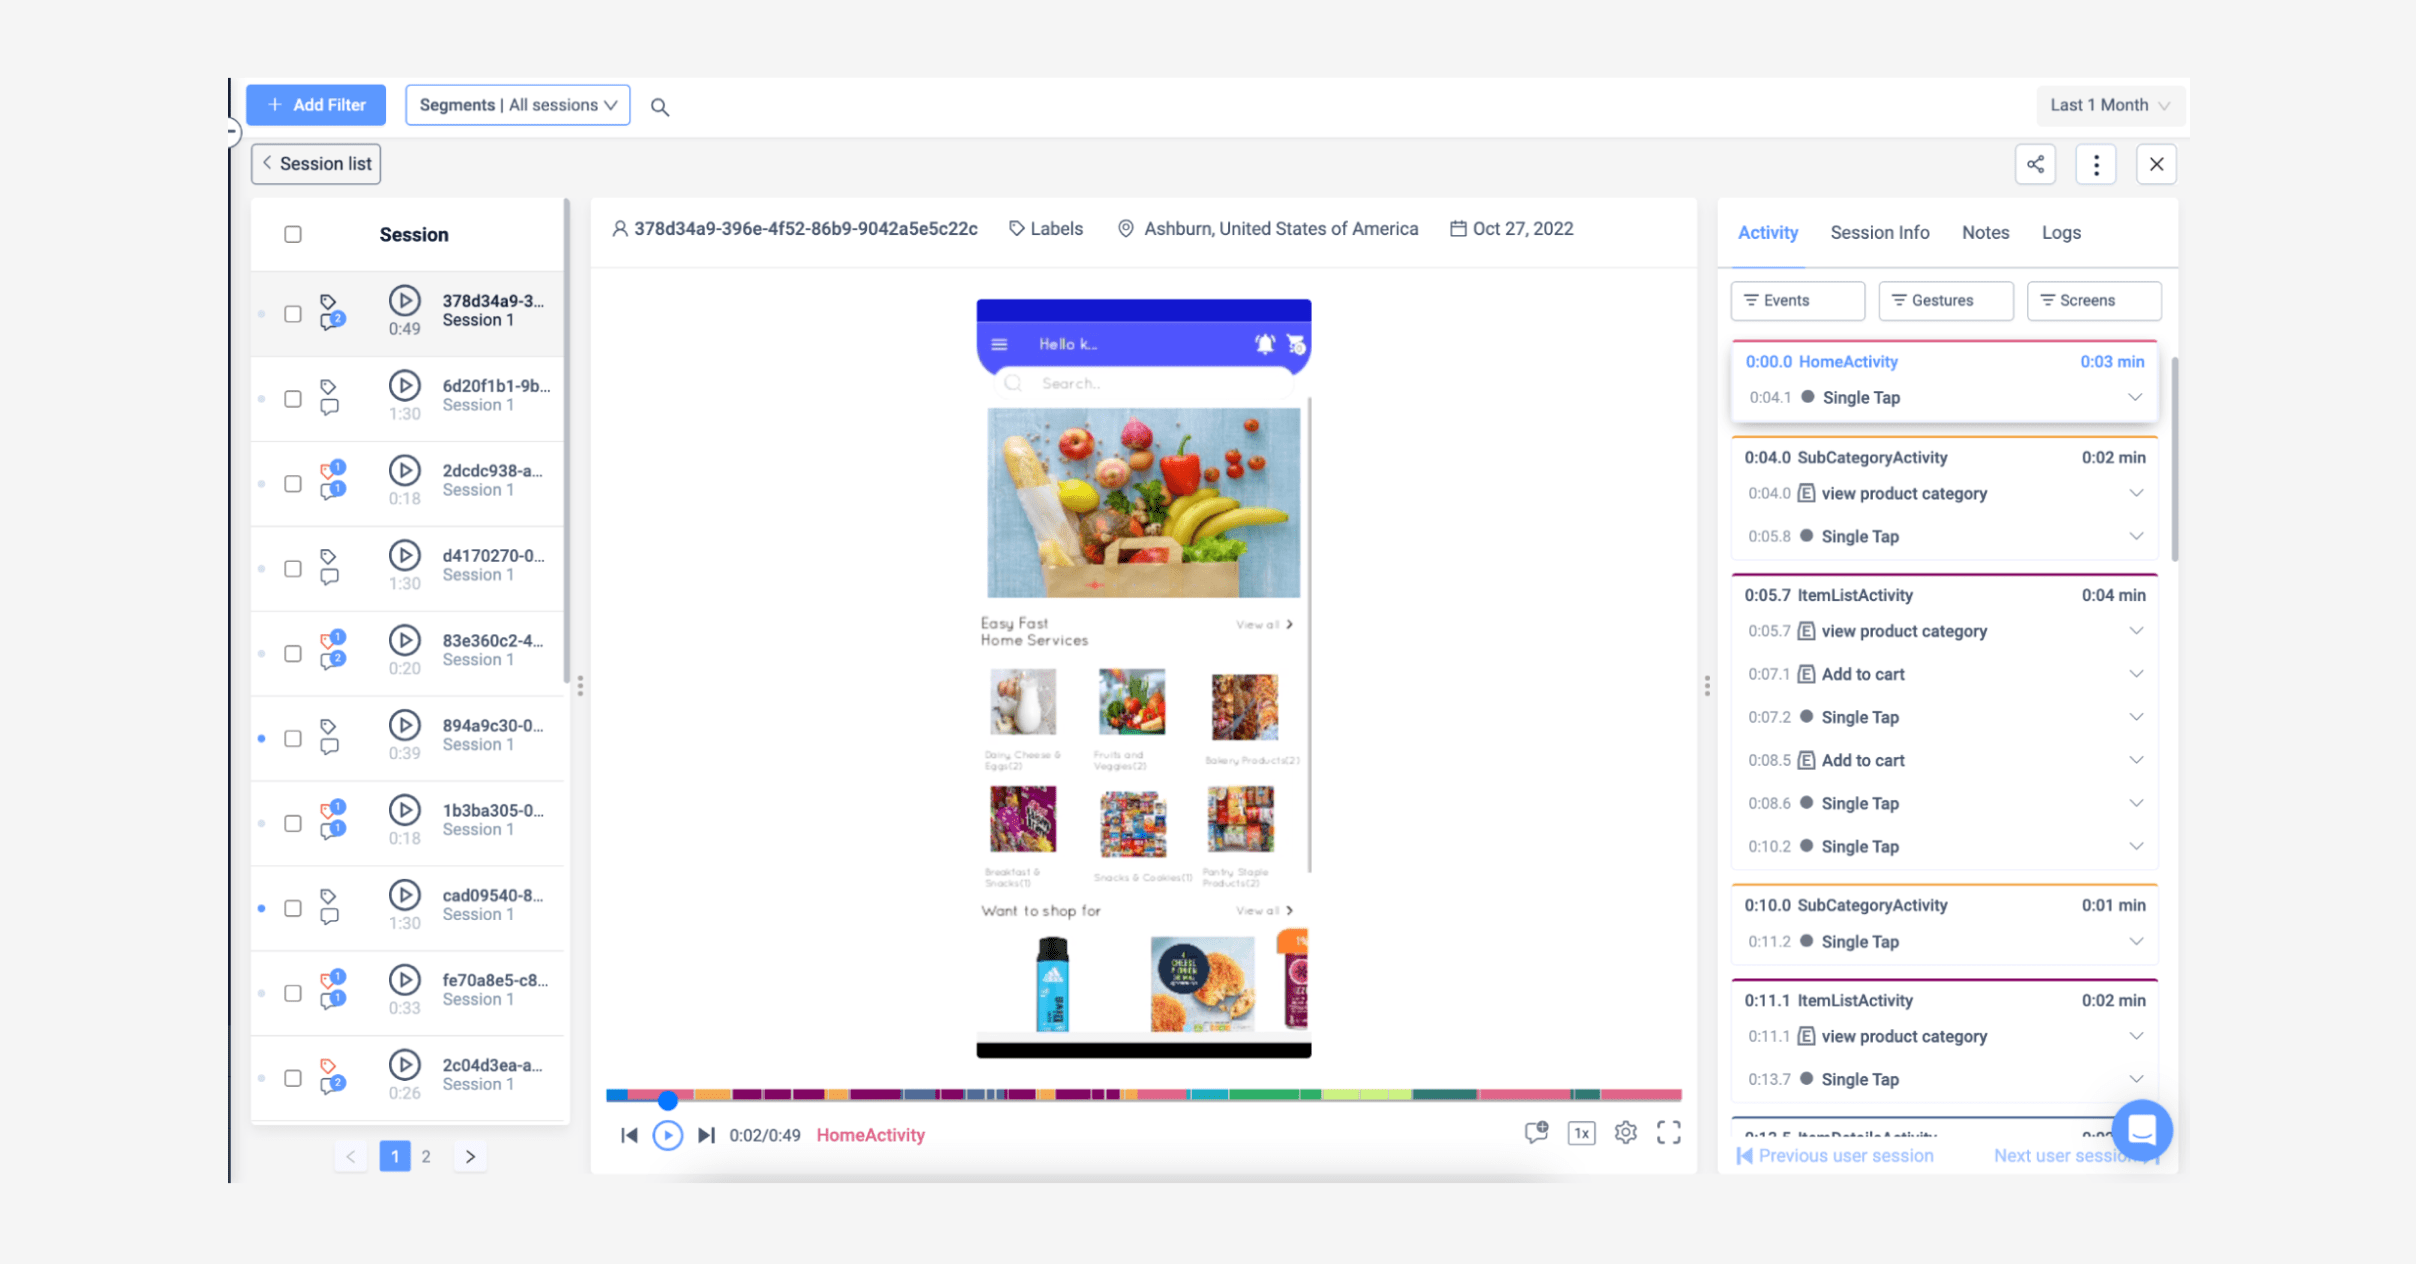This screenshot has width=2416, height=1264.
Task: Select checkbox for session 894a9c30-0
Action: coord(293,739)
